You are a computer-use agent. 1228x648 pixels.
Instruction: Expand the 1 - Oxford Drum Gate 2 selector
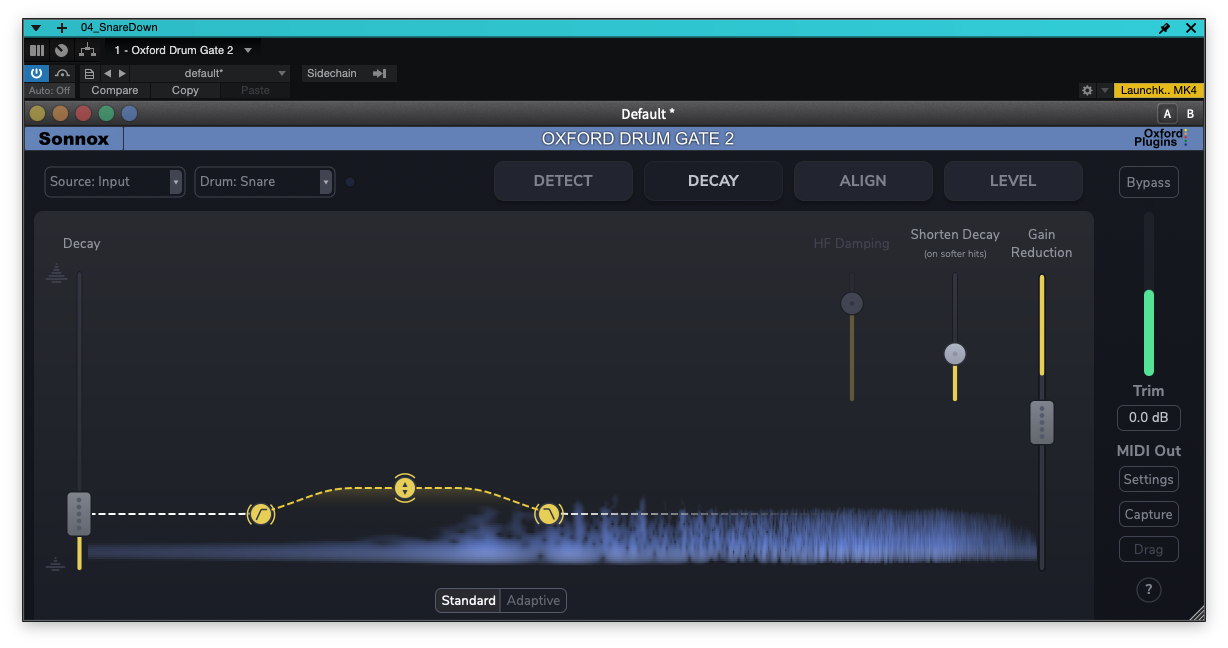click(184, 50)
